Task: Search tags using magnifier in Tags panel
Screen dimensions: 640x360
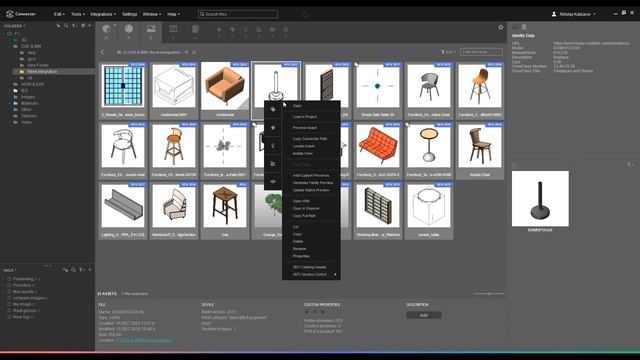Action: 73,270
